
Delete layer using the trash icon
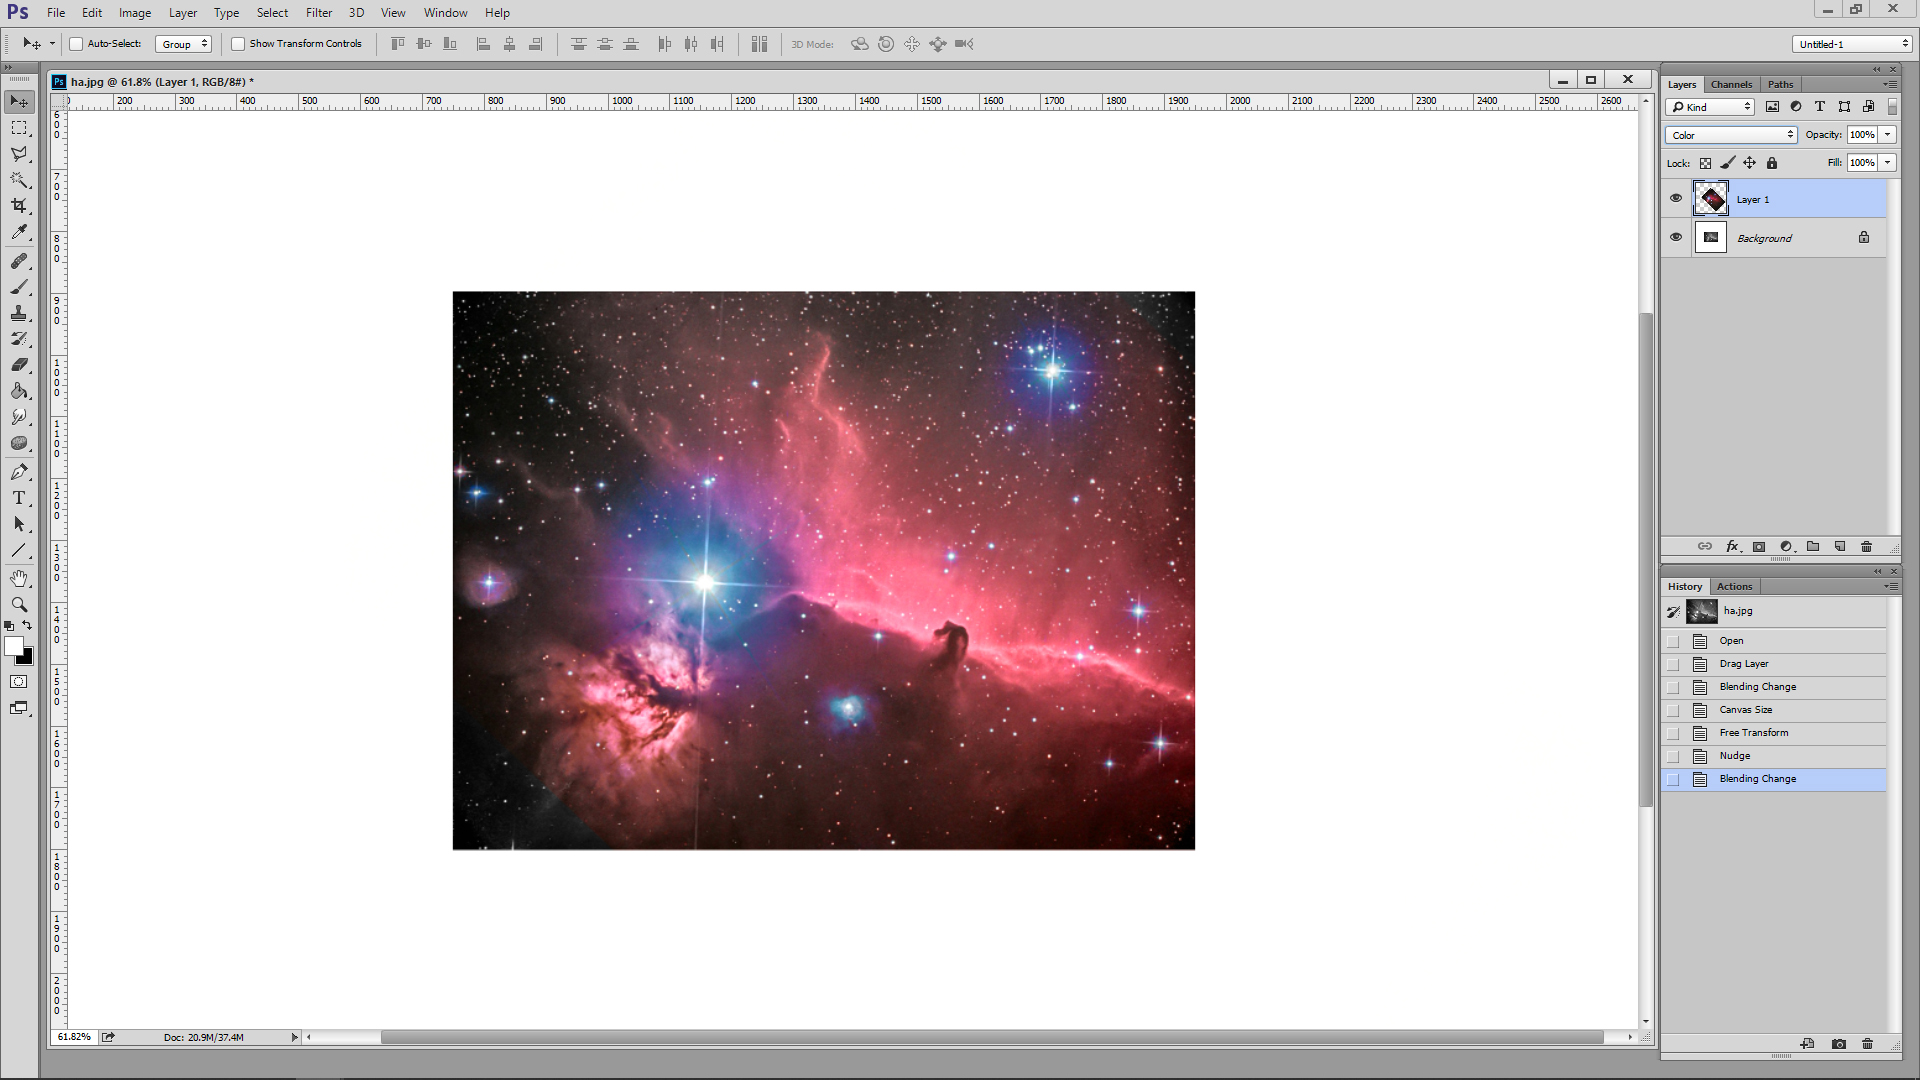coord(1866,547)
